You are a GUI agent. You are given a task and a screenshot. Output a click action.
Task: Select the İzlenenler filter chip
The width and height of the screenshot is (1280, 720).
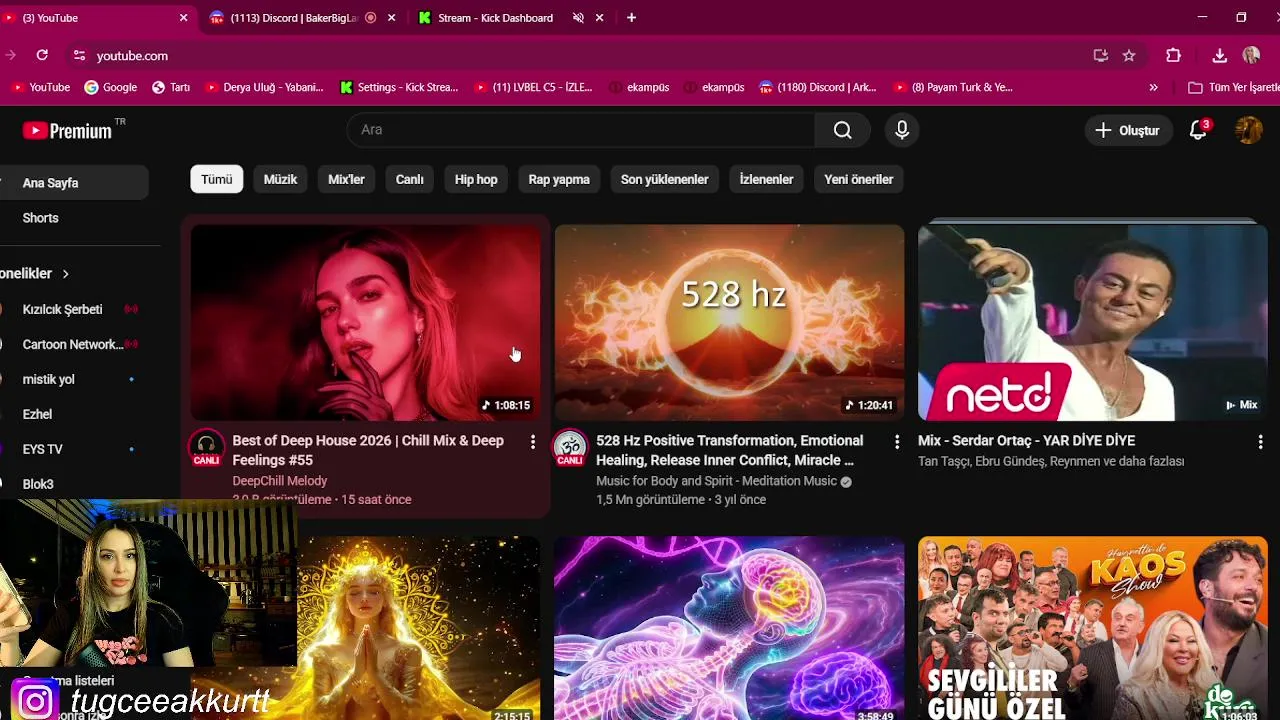(766, 179)
